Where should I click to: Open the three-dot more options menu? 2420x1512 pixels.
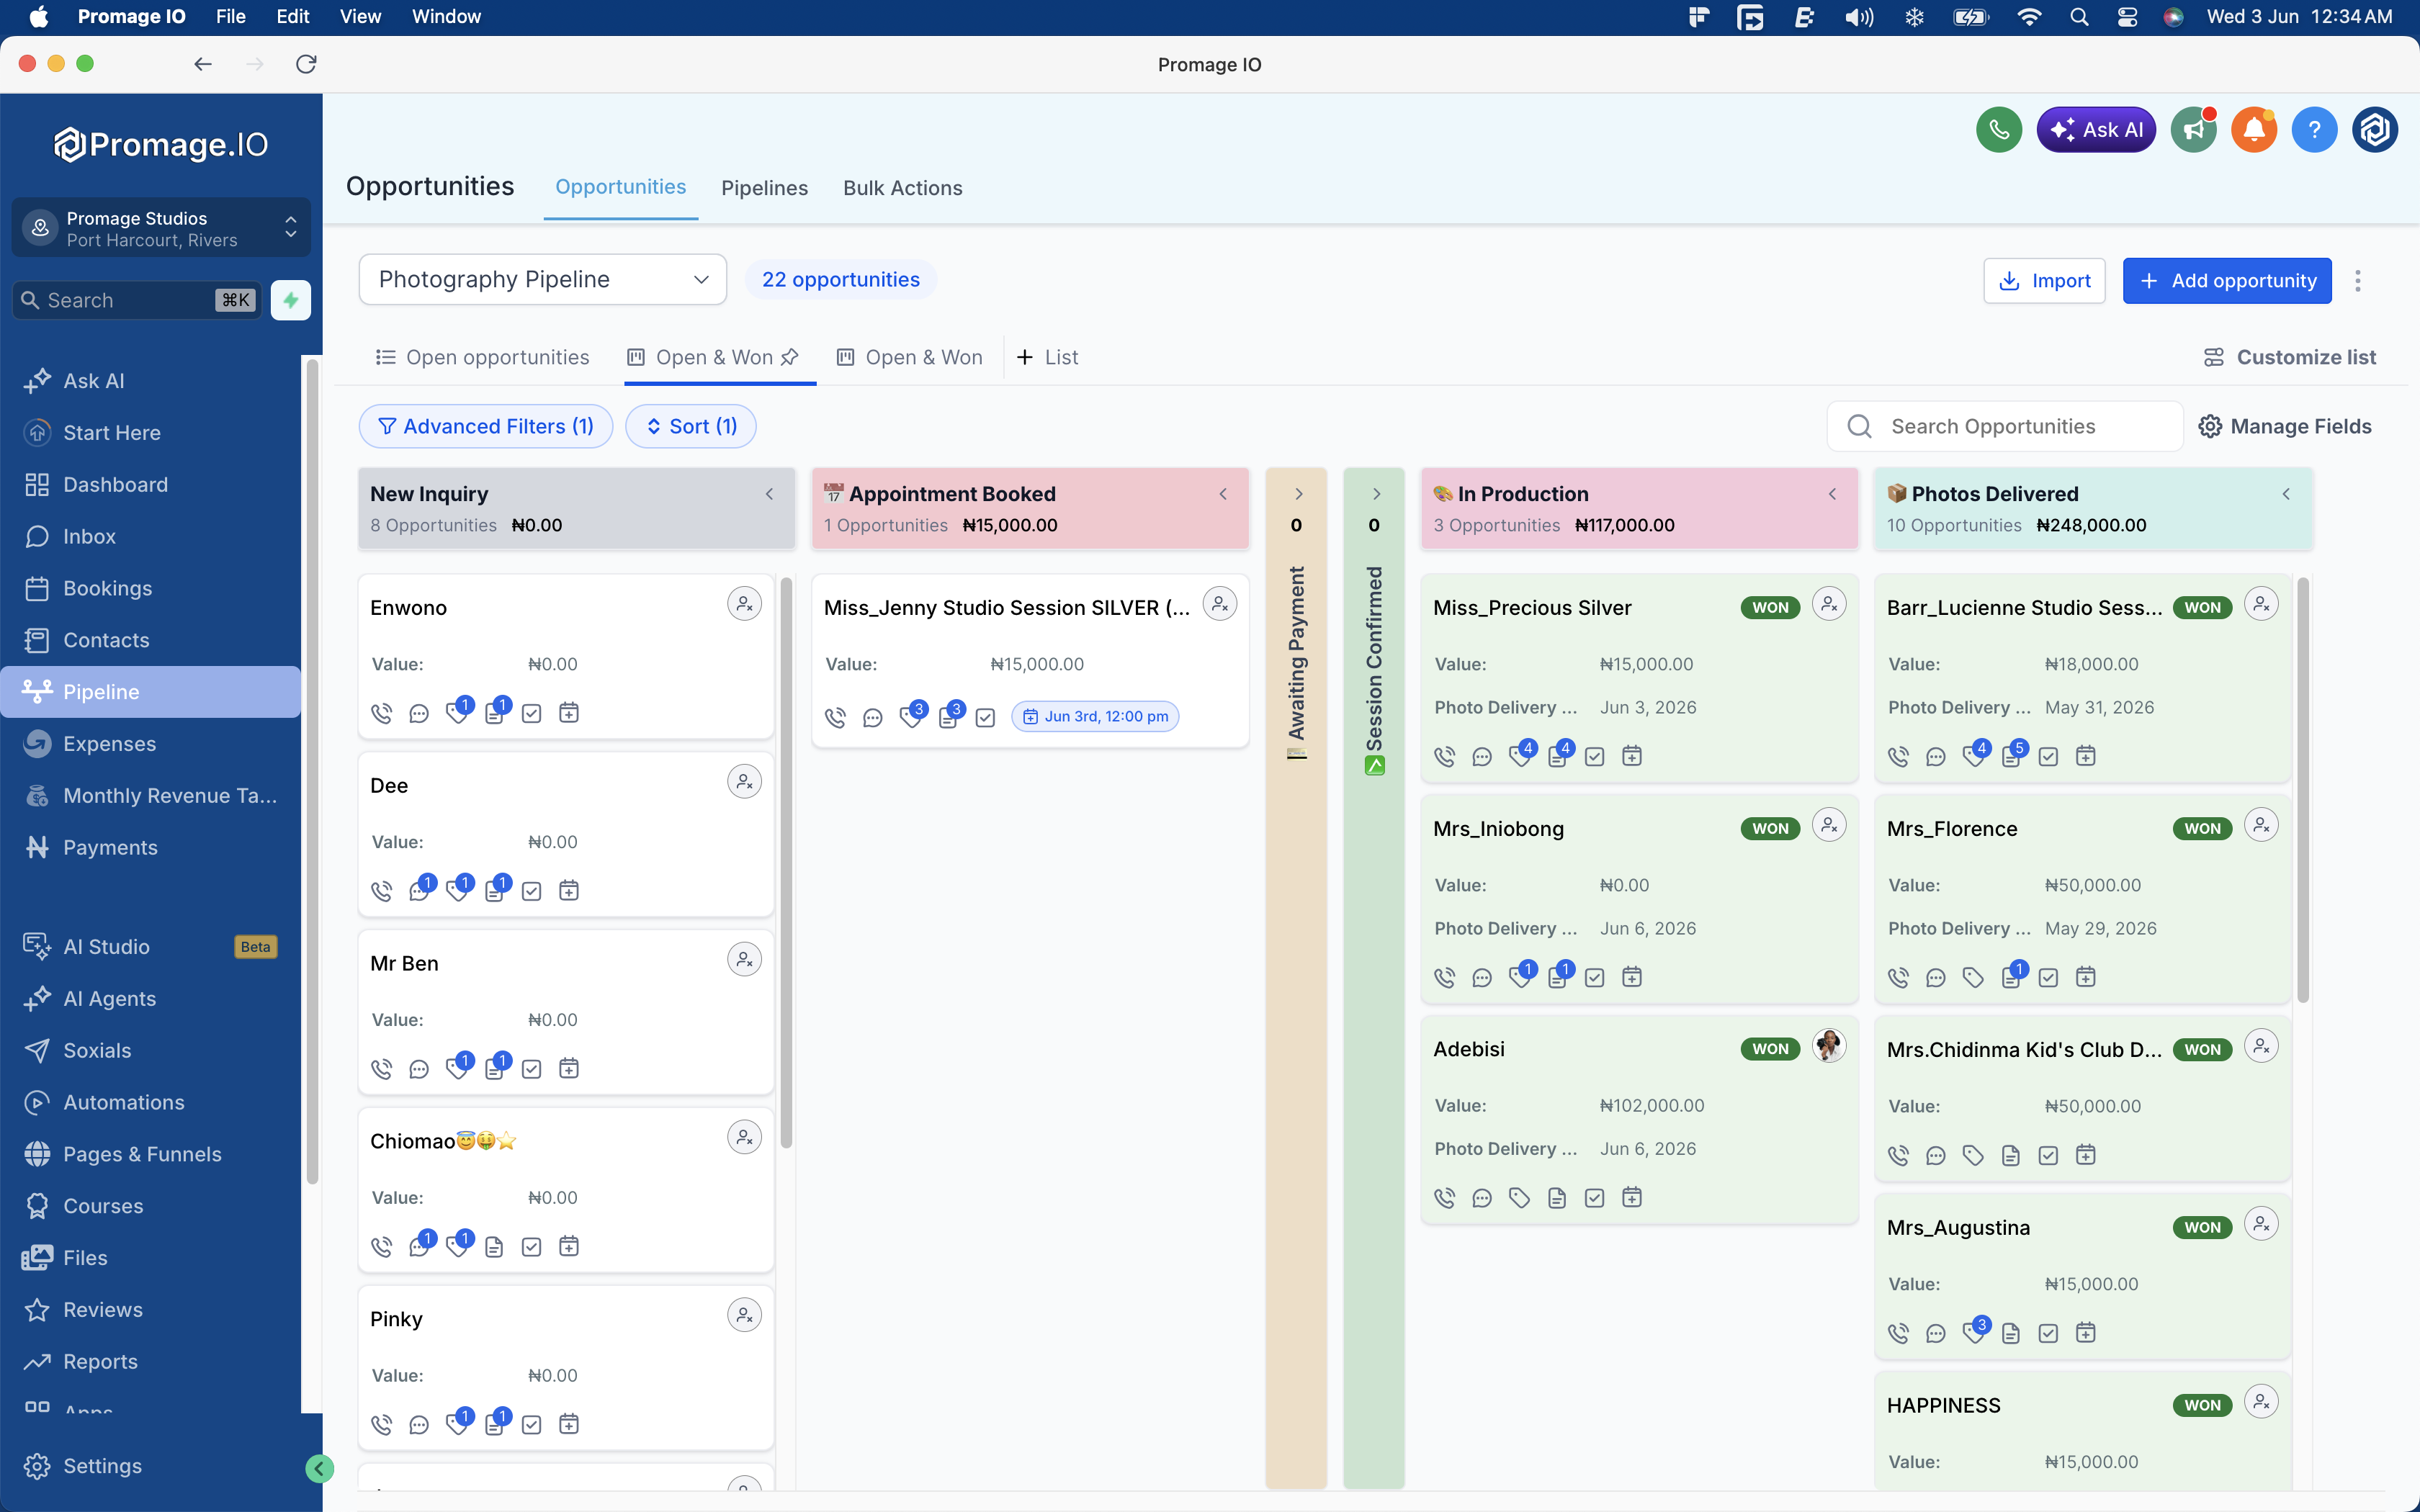point(2358,281)
